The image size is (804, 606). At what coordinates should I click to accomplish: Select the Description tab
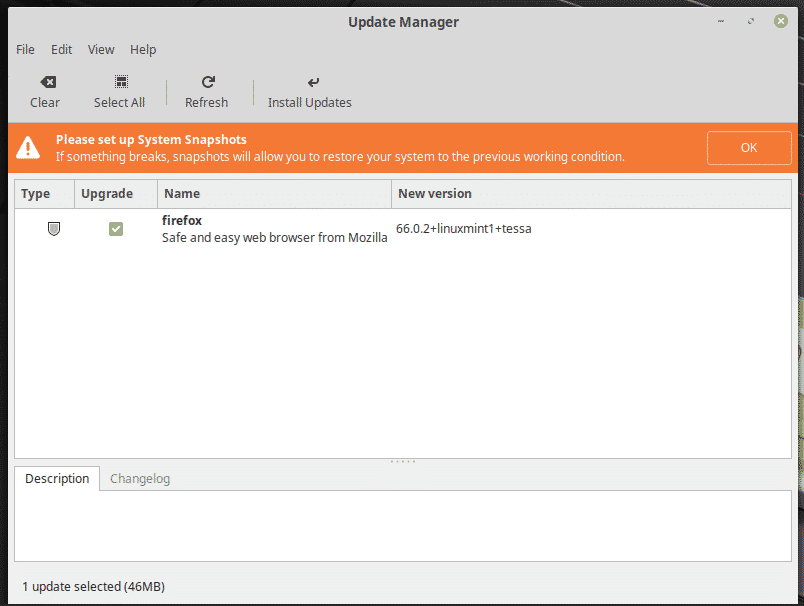pos(57,478)
